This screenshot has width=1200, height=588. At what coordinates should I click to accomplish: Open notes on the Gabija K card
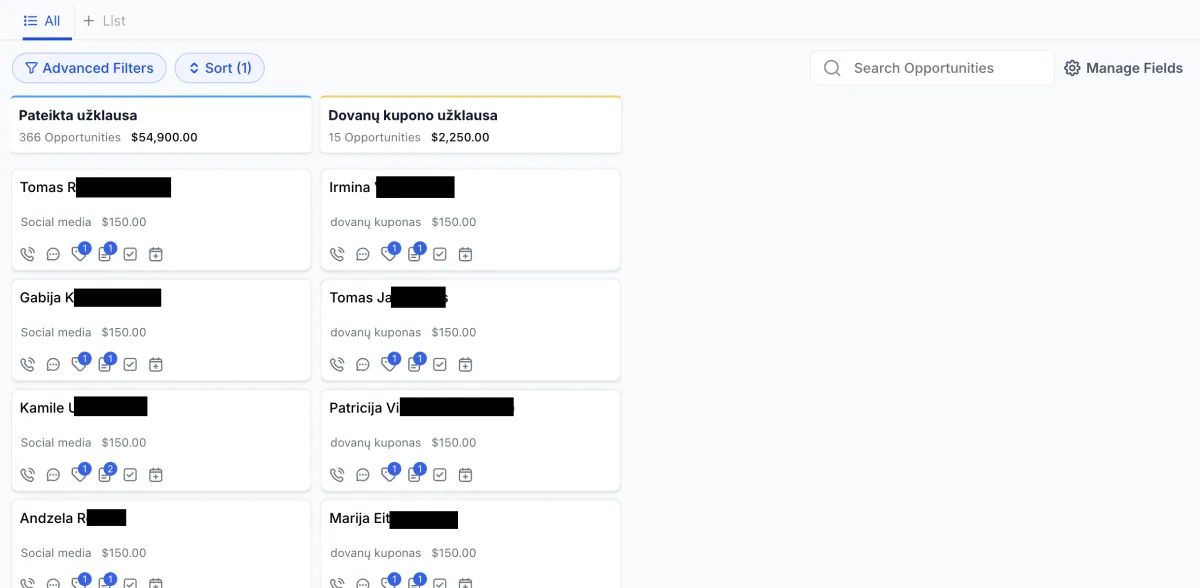point(105,363)
